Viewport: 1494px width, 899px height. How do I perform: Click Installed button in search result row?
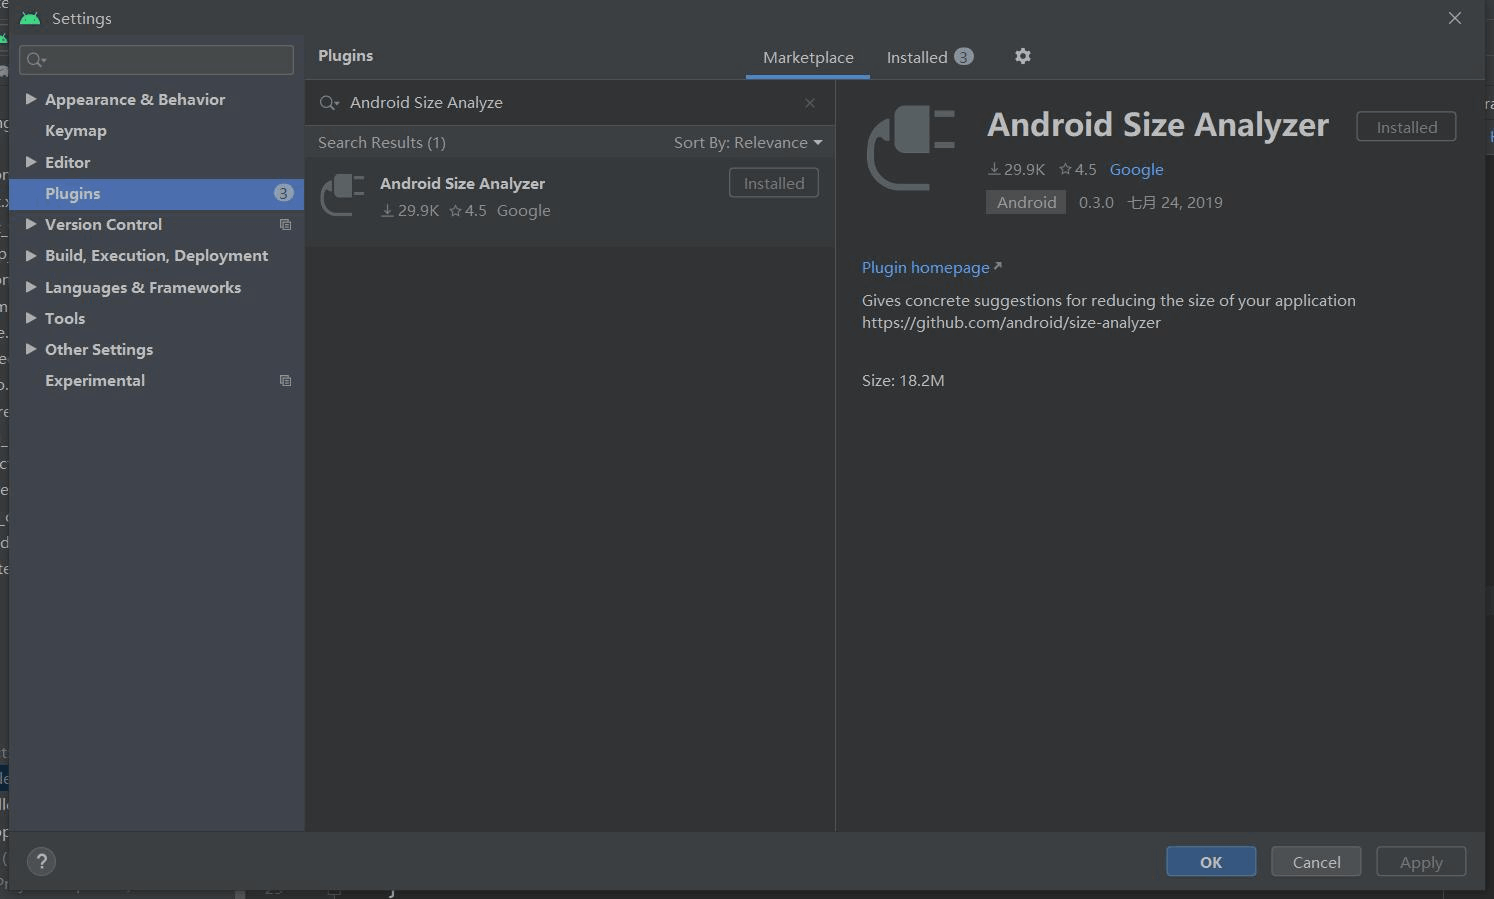tap(774, 183)
